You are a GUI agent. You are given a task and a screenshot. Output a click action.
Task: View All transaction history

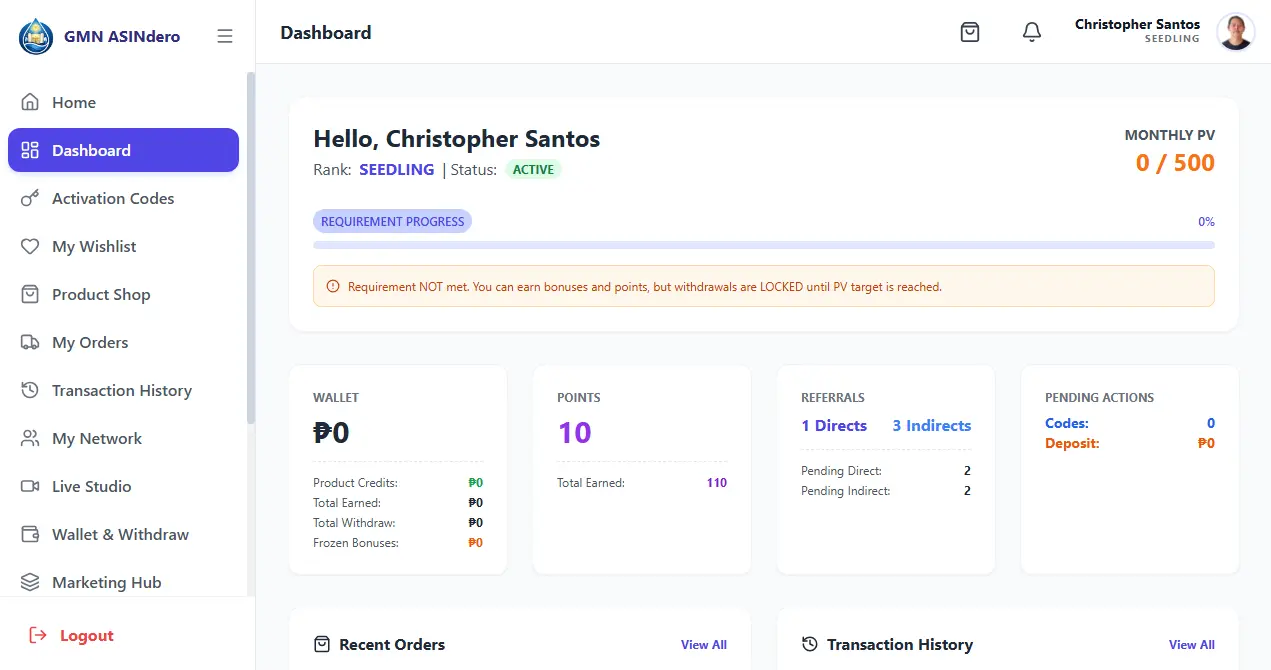1192,645
